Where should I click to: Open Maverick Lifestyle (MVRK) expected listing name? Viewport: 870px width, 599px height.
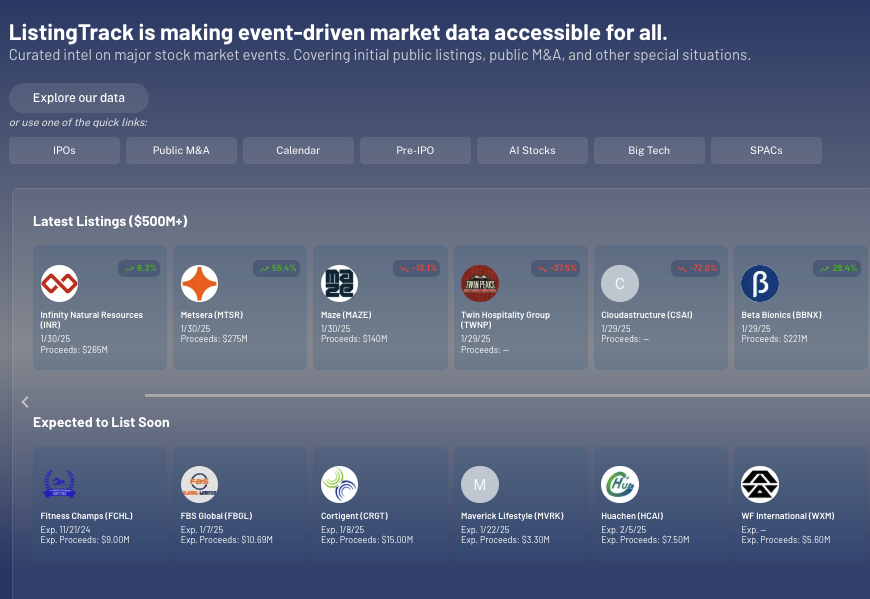click(512, 516)
